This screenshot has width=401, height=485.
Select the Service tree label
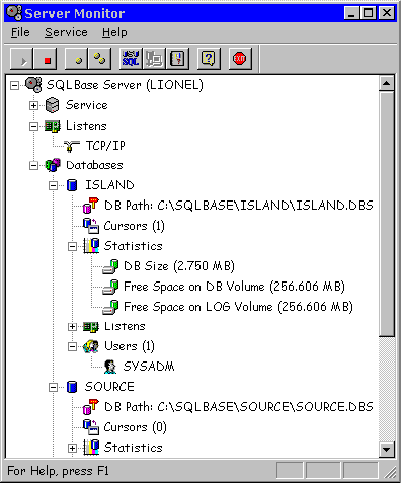point(87,105)
